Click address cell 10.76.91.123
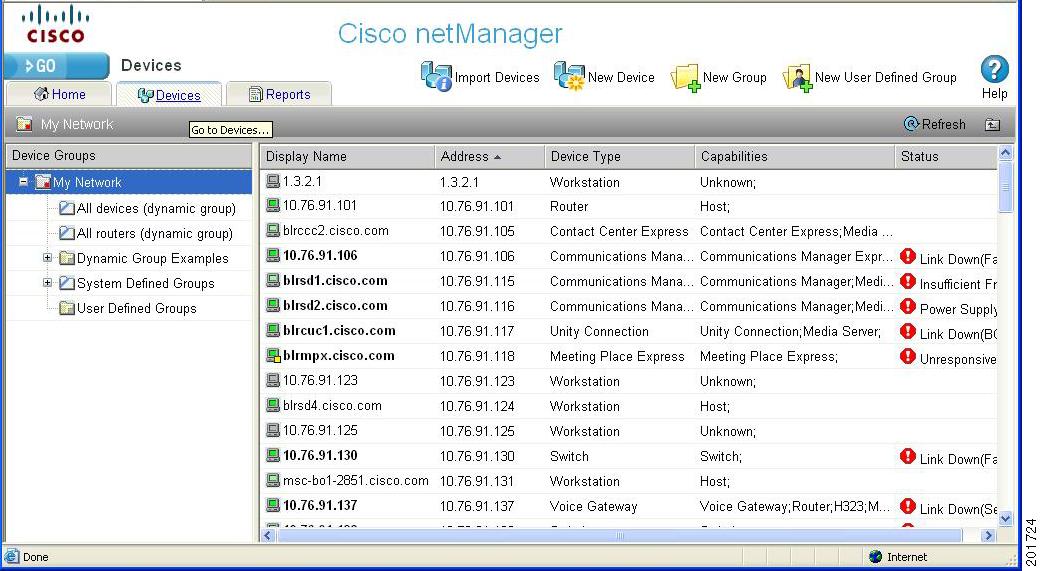Image resolution: width=1040 pixels, height=571 pixels. [477, 381]
